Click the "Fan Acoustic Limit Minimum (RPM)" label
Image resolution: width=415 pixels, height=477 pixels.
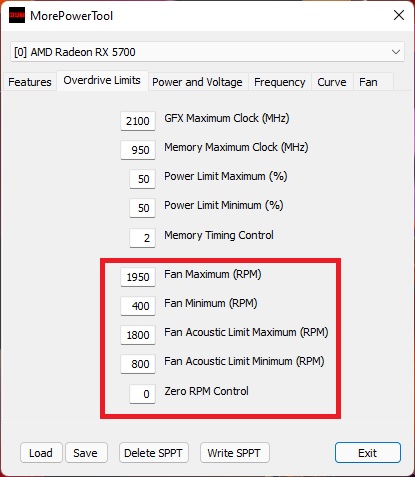(x=244, y=361)
